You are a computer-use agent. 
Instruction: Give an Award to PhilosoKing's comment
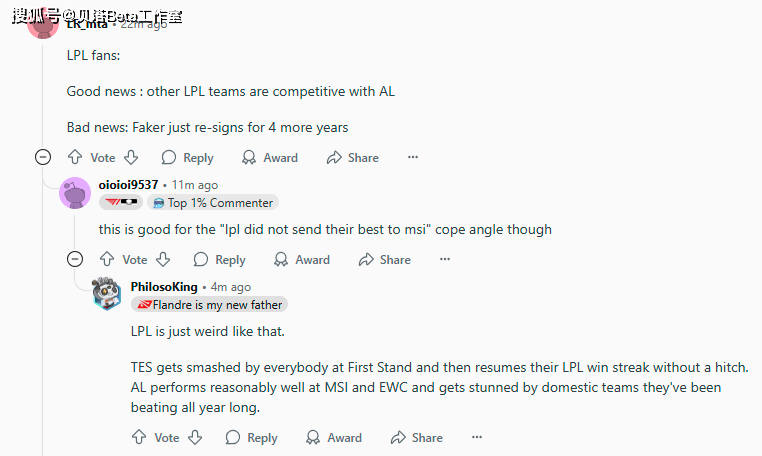click(334, 438)
